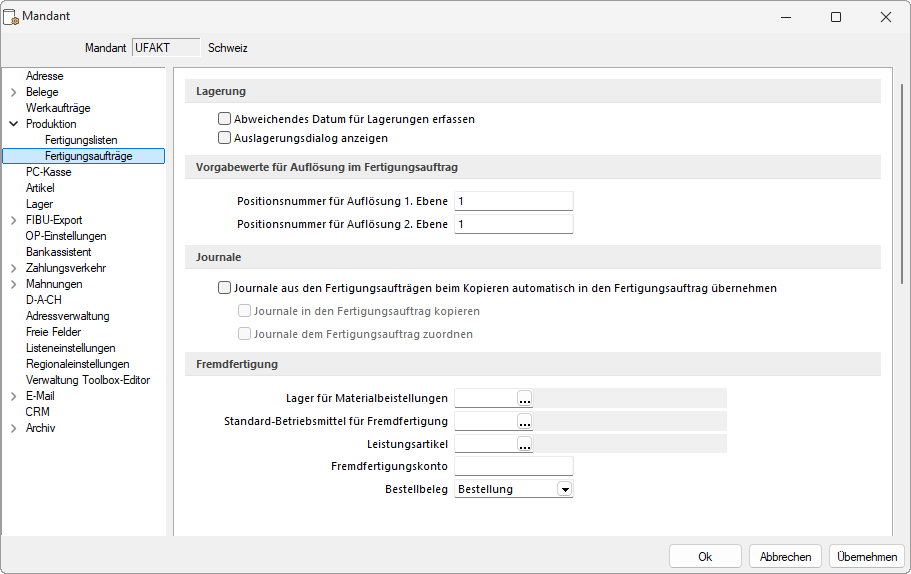Collapse the Produktion tree node

pyautogui.click(x=13, y=124)
